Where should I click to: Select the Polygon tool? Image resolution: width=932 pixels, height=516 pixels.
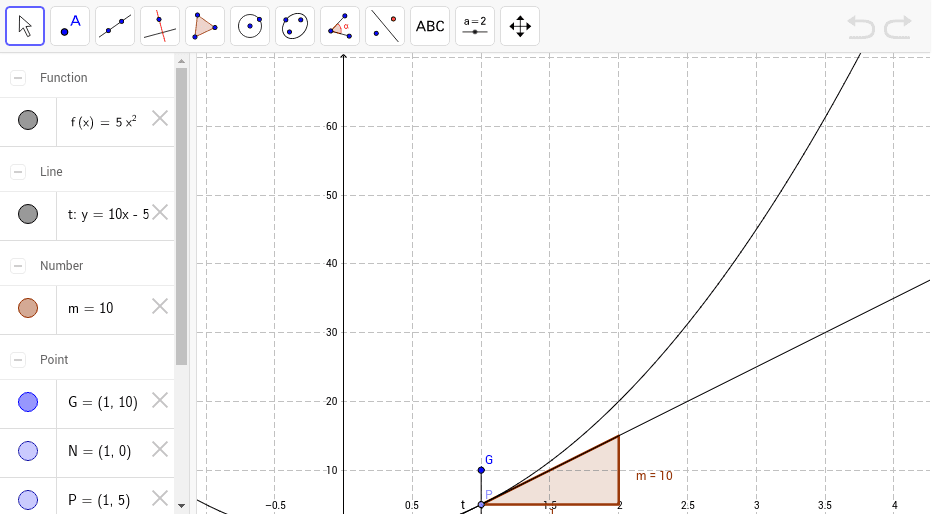pos(205,26)
